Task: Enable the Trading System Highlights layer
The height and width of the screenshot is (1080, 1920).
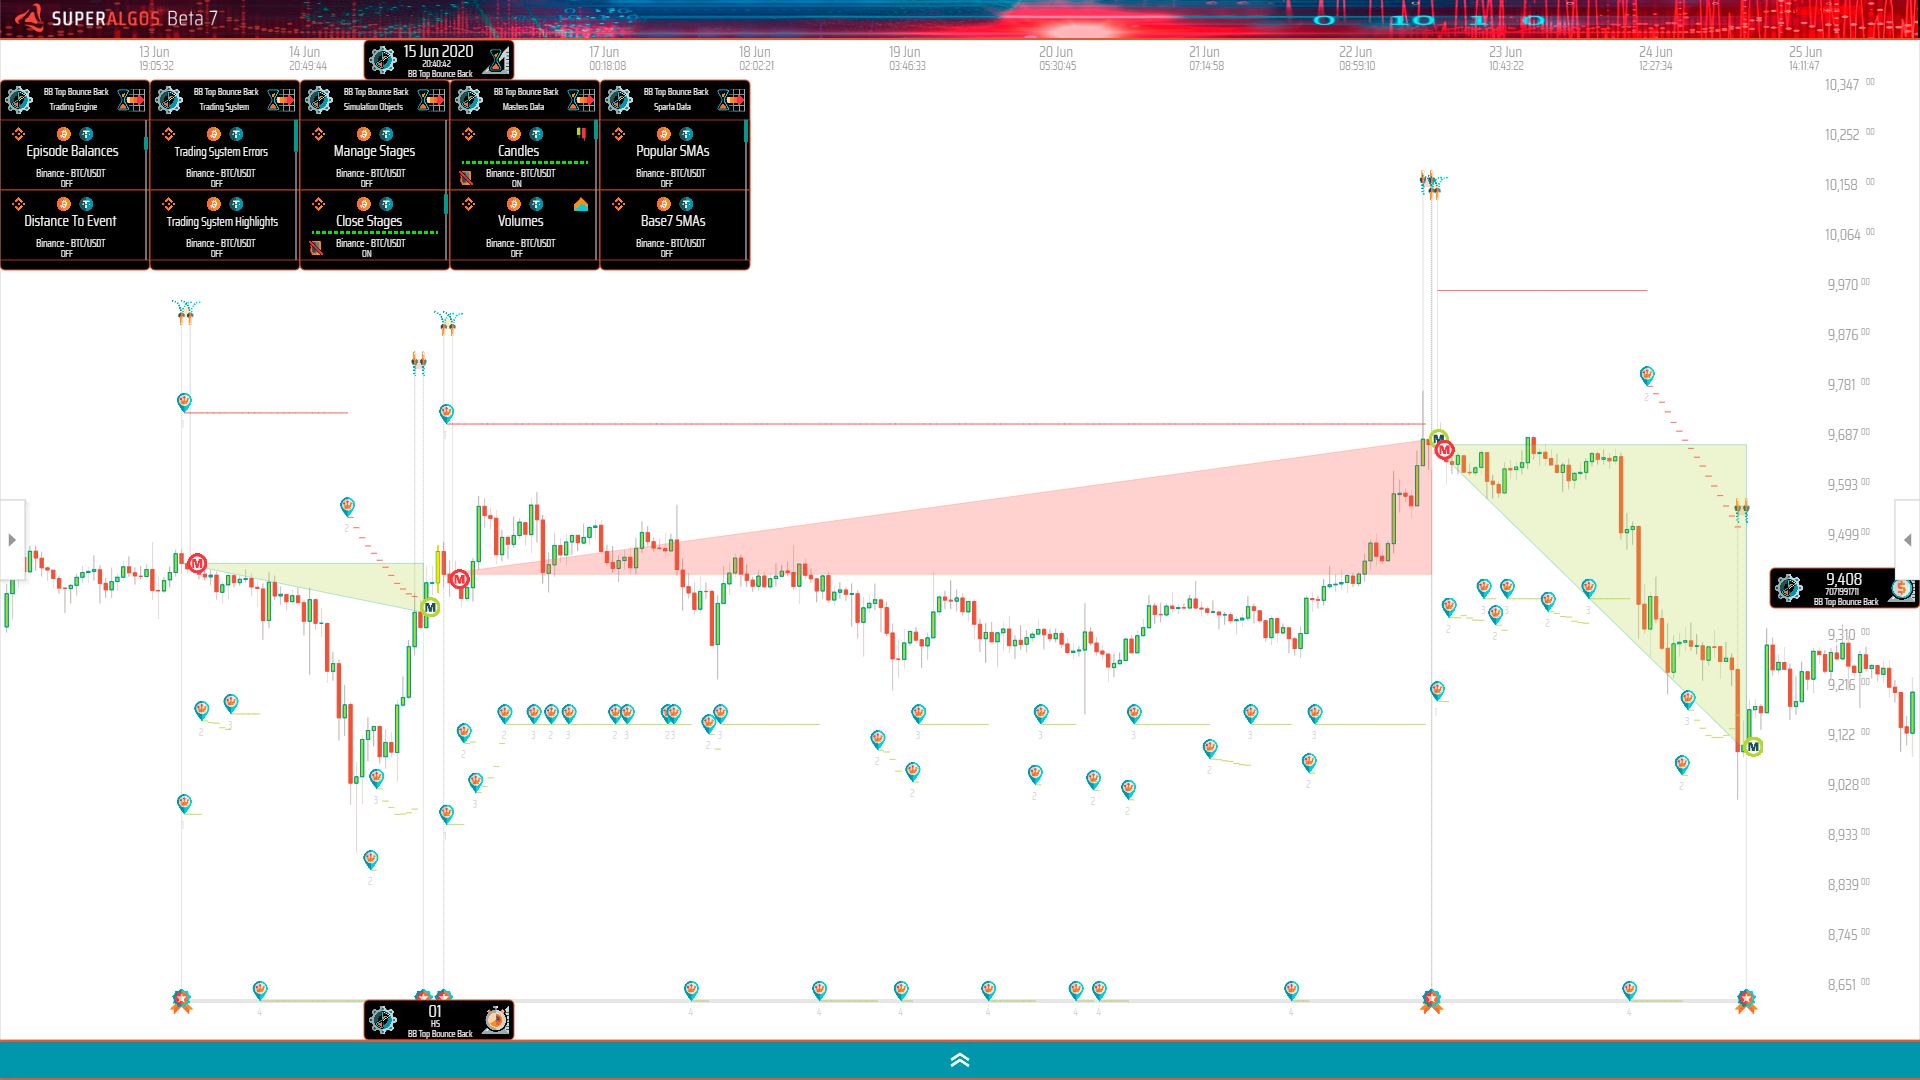Action: pyautogui.click(x=222, y=222)
